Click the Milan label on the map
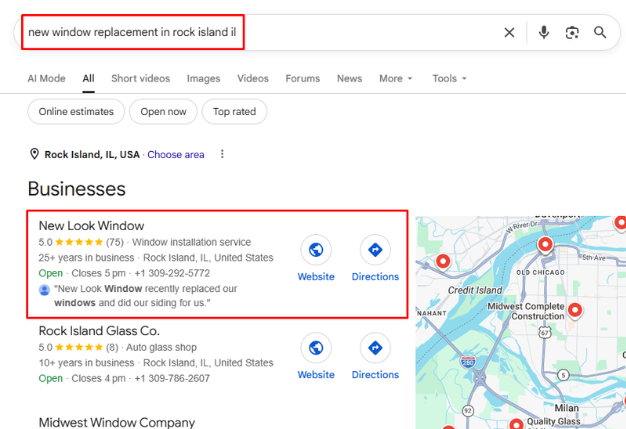This screenshot has height=429, width=626. click(x=566, y=408)
